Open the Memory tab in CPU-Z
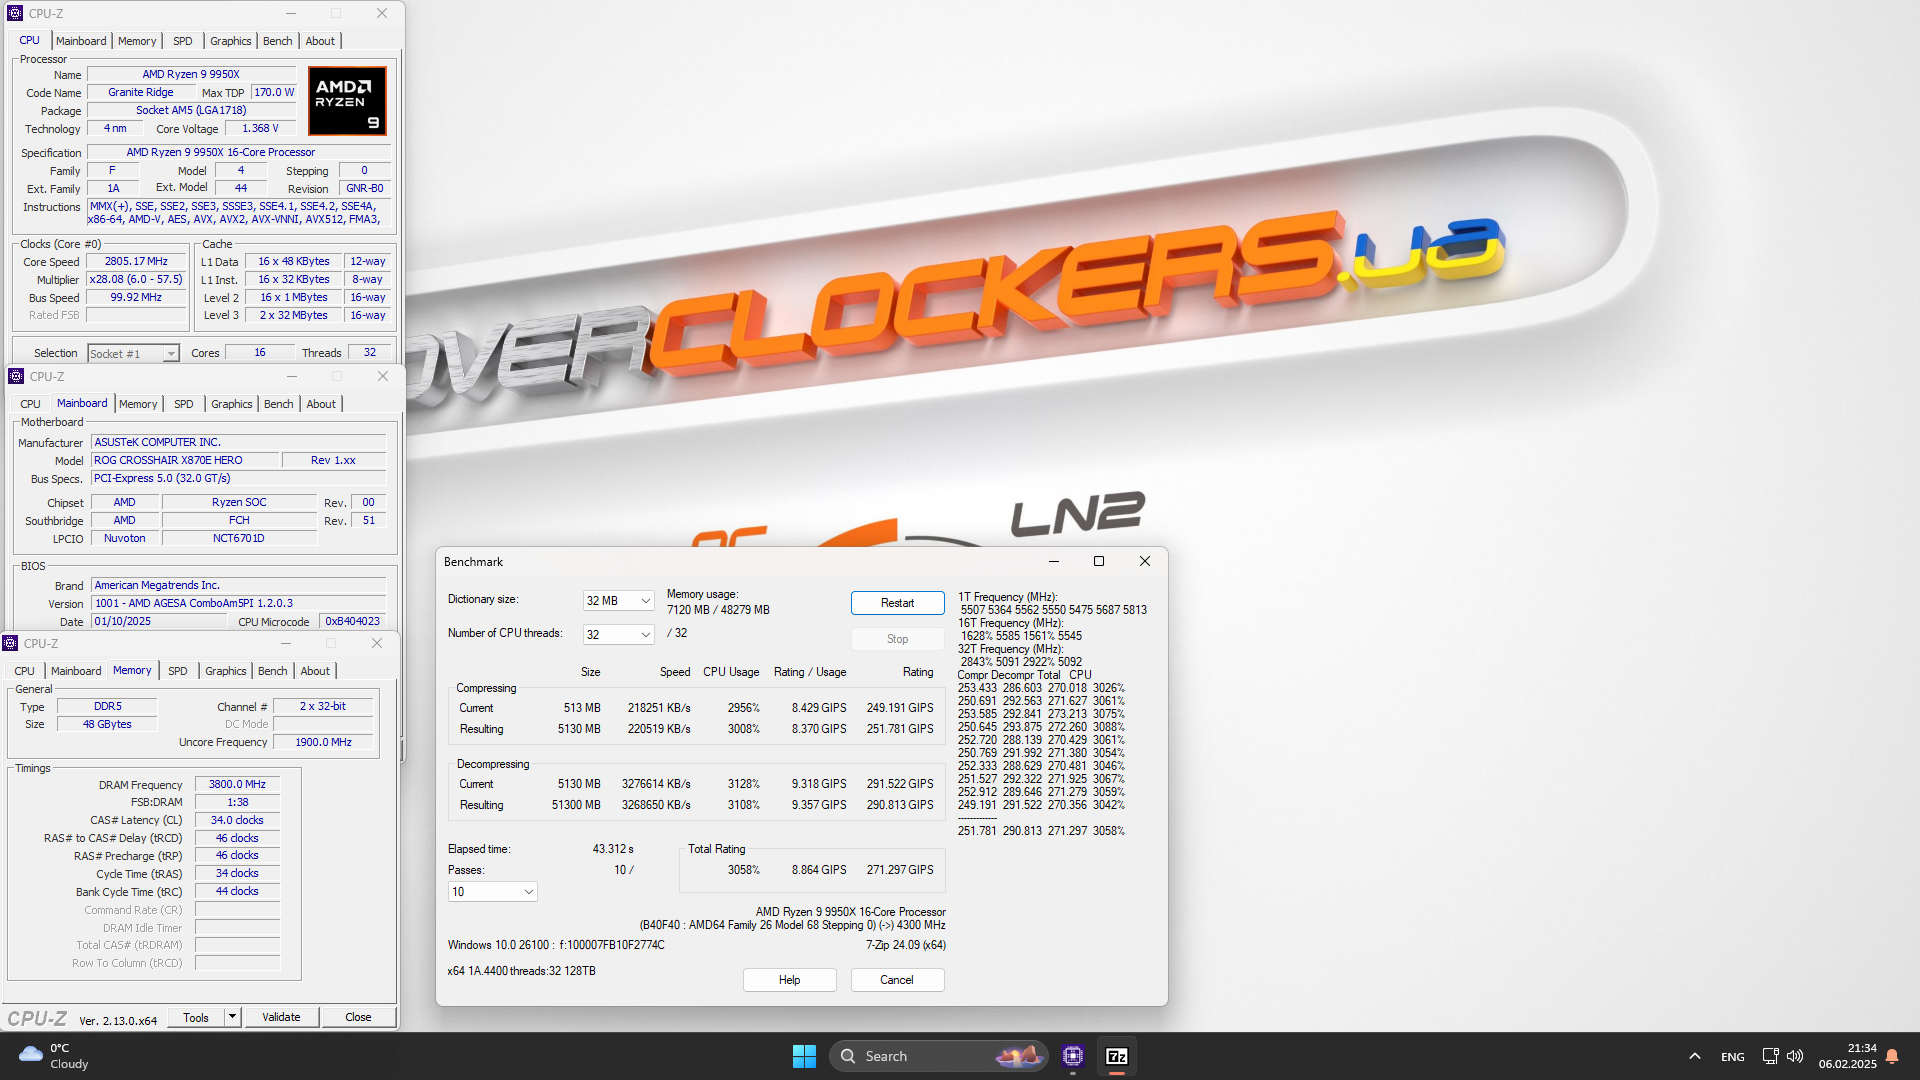Image resolution: width=1920 pixels, height=1080 pixels. (x=136, y=41)
